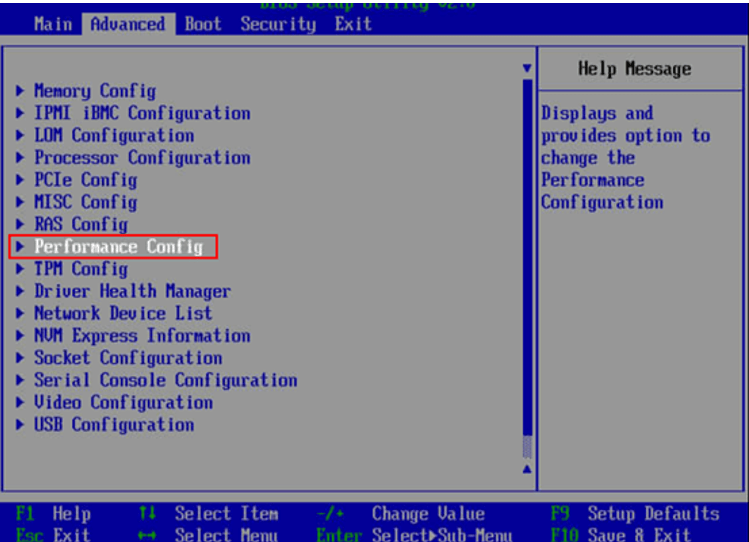
Task: Click the arrow beside LOM Configuration
Action: point(20,135)
